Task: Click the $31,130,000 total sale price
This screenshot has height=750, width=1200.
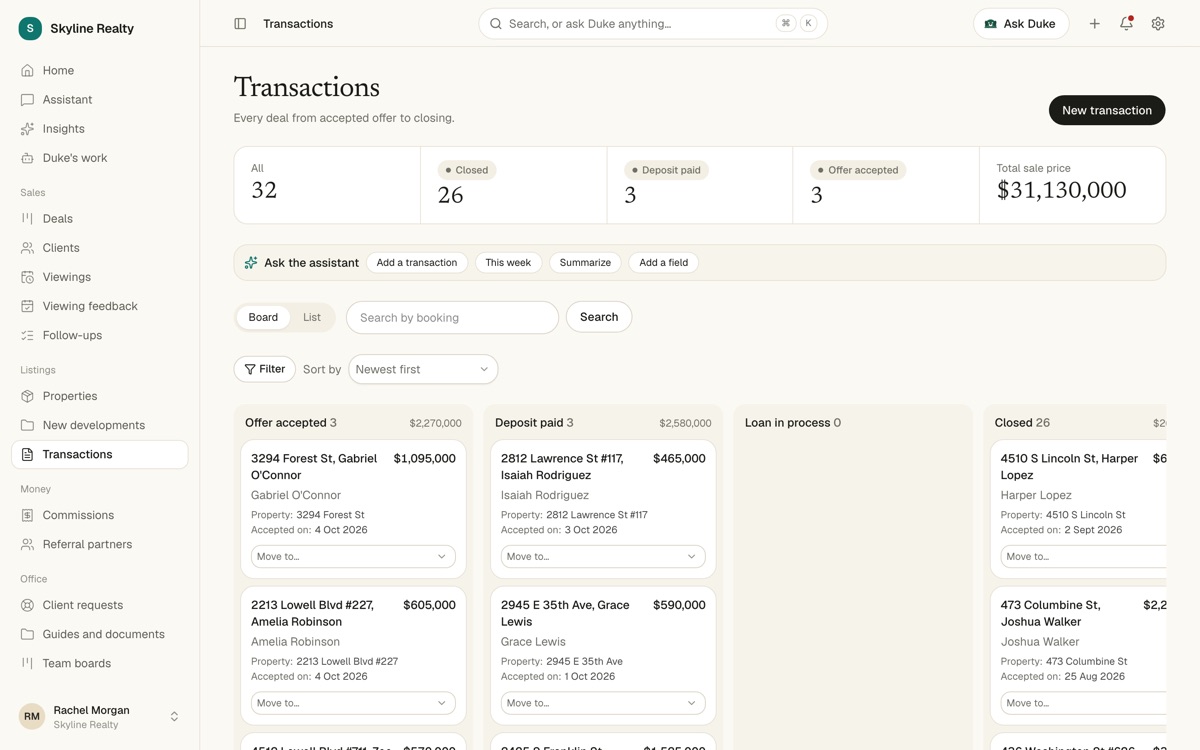Action: point(1062,190)
